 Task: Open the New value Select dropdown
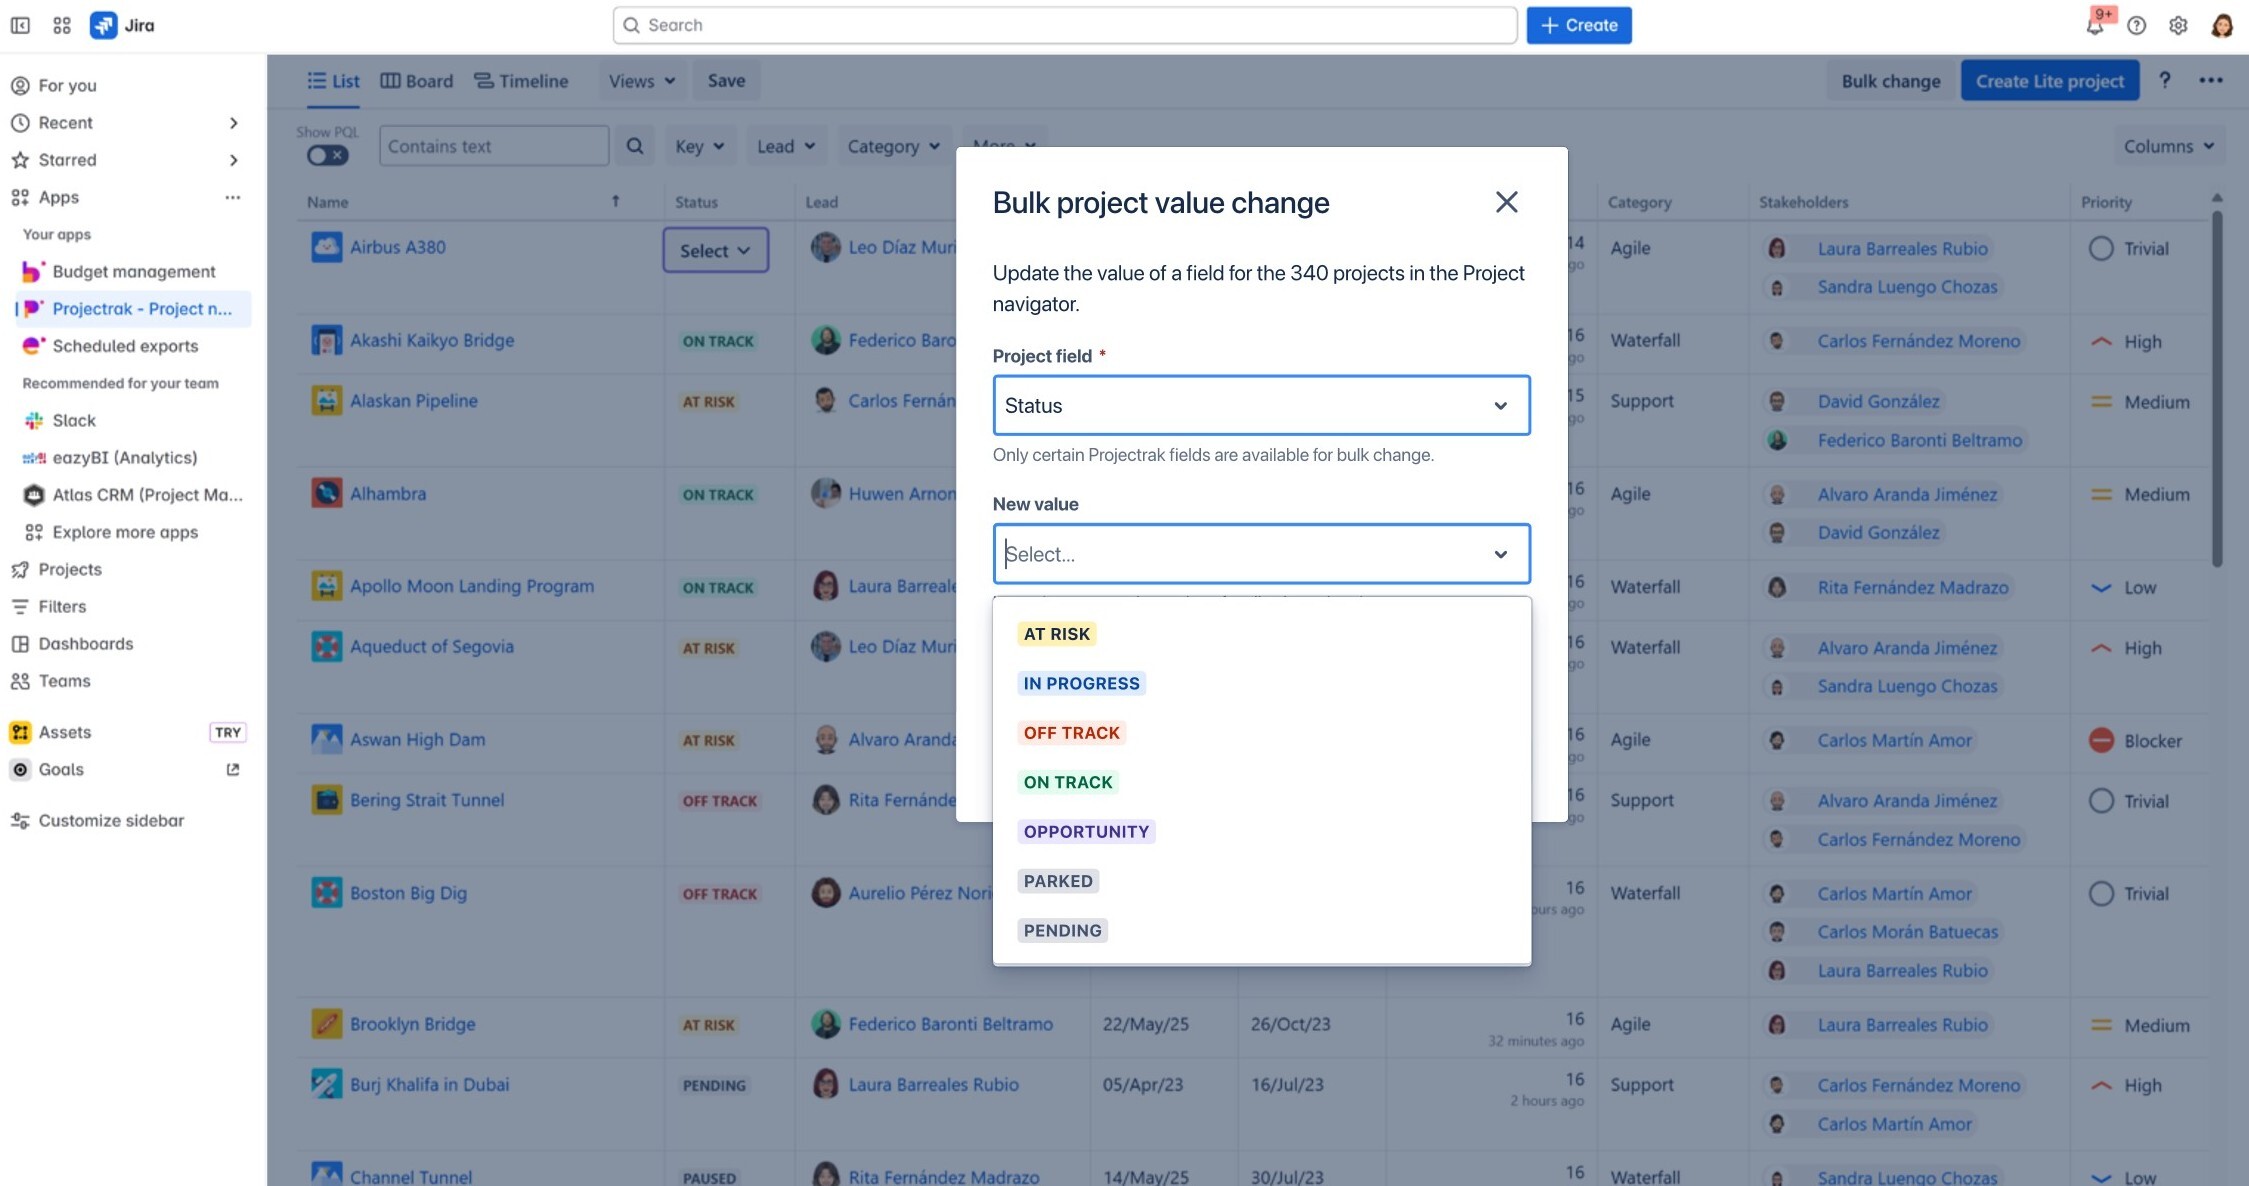pyautogui.click(x=1261, y=553)
